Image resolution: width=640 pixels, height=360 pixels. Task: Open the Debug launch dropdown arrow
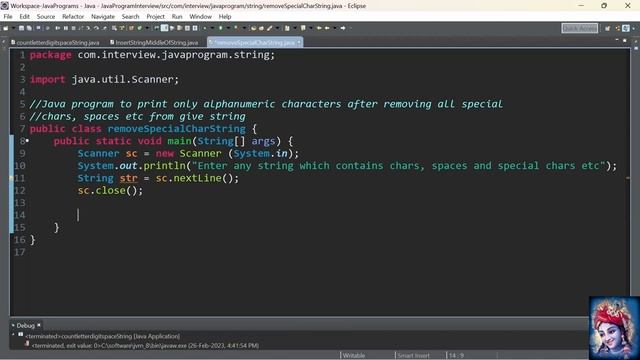(213, 28)
